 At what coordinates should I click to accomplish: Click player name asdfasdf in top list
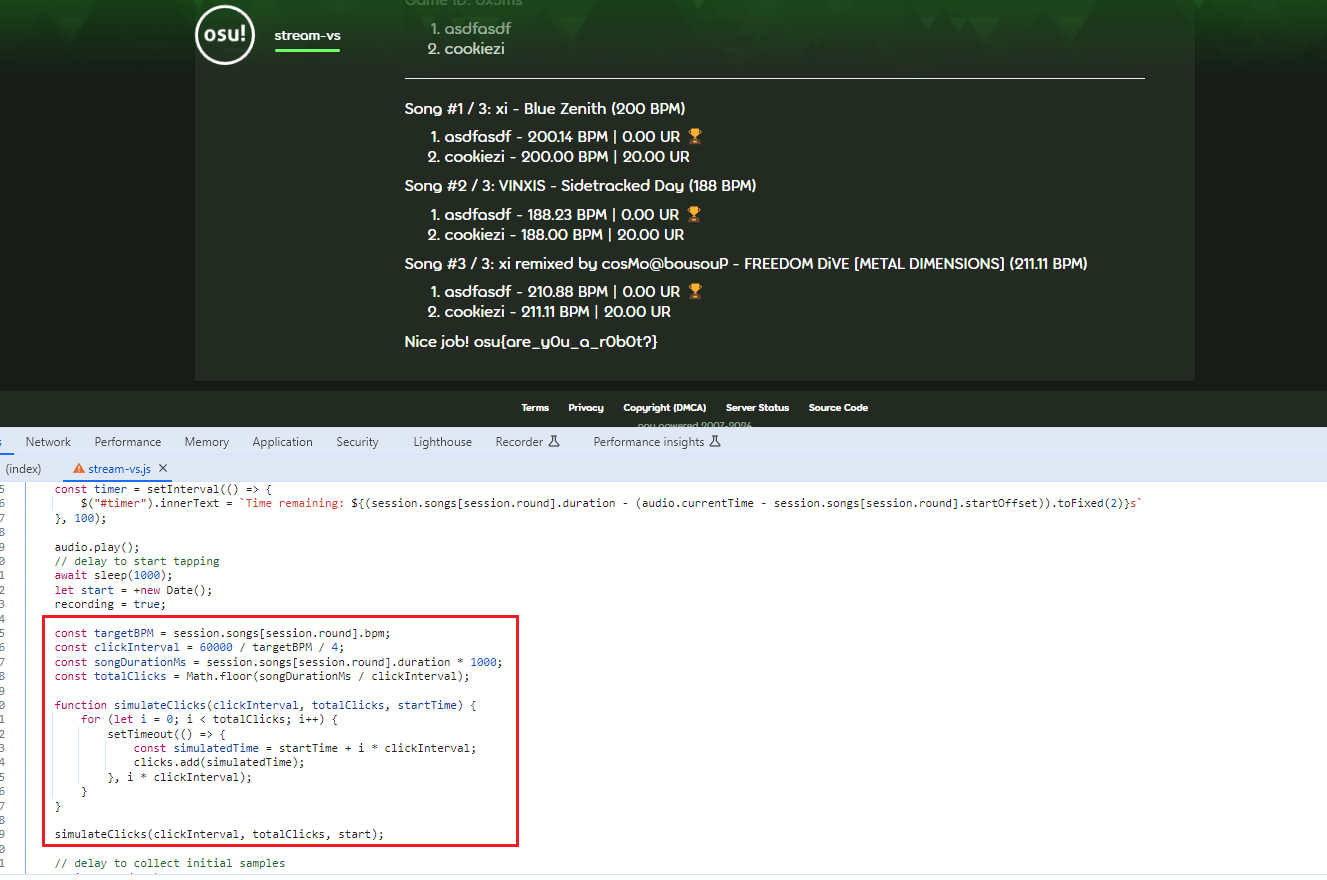click(x=477, y=29)
